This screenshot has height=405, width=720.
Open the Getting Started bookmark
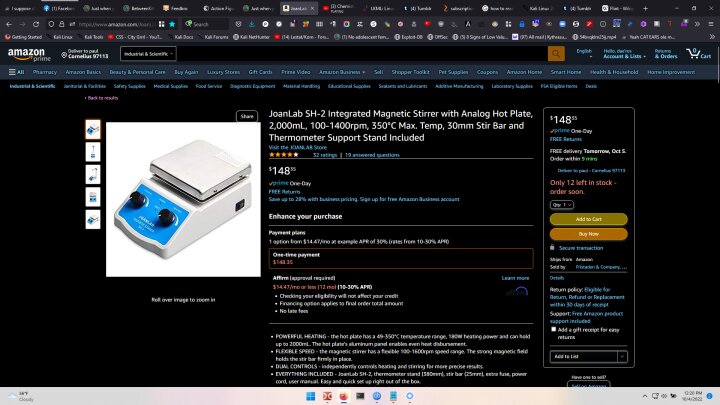pos(23,37)
